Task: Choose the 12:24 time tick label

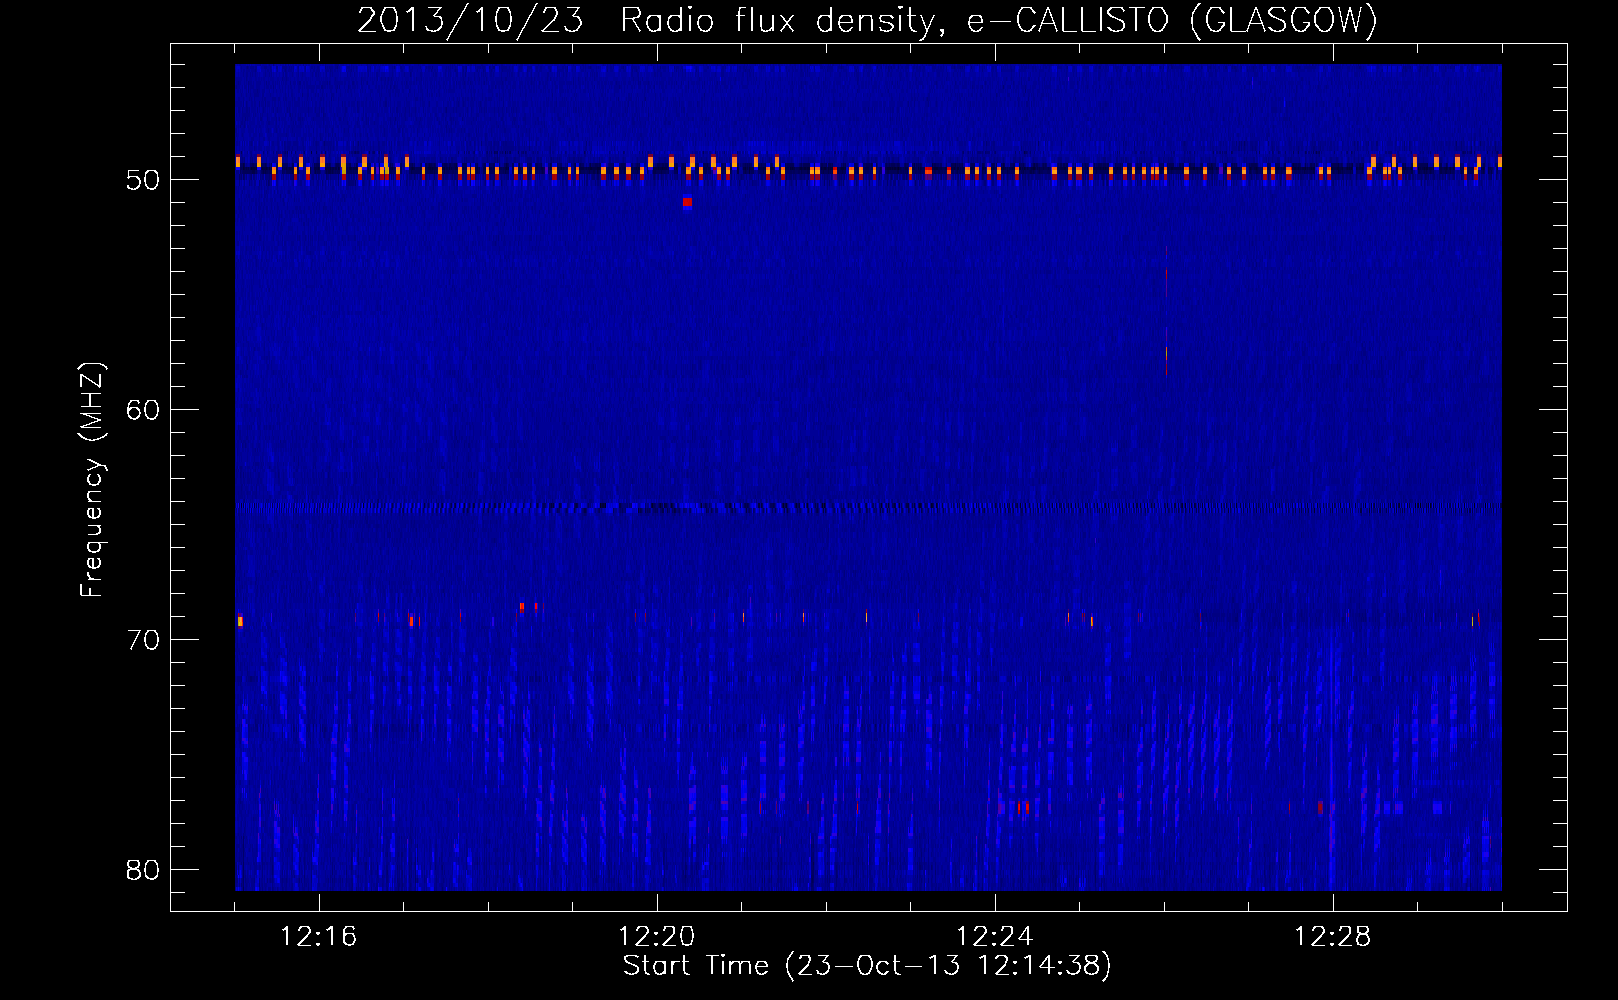Action: pyautogui.click(x=995, y=936)
